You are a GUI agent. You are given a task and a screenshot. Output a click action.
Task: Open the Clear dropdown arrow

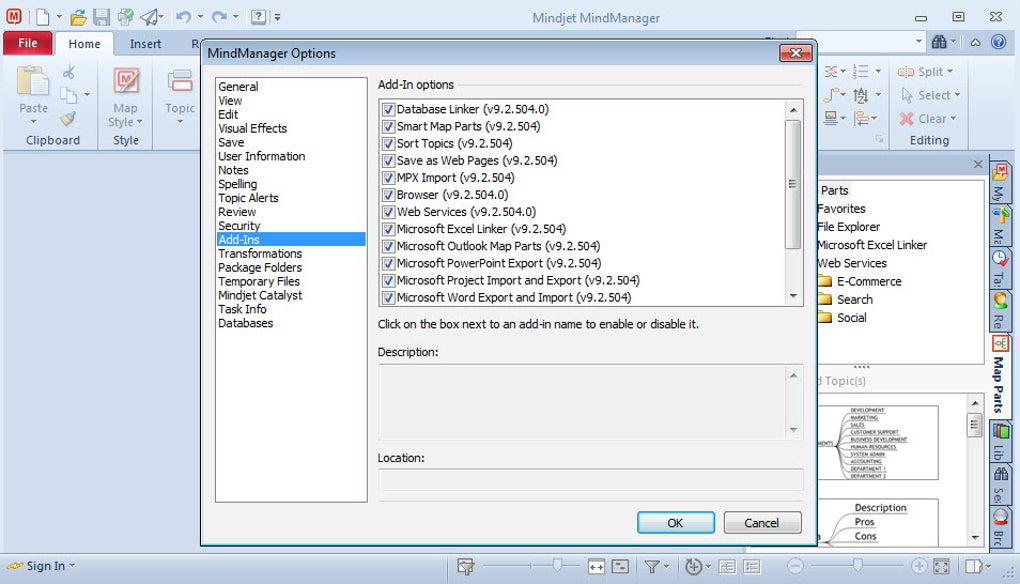coord(953,118)
